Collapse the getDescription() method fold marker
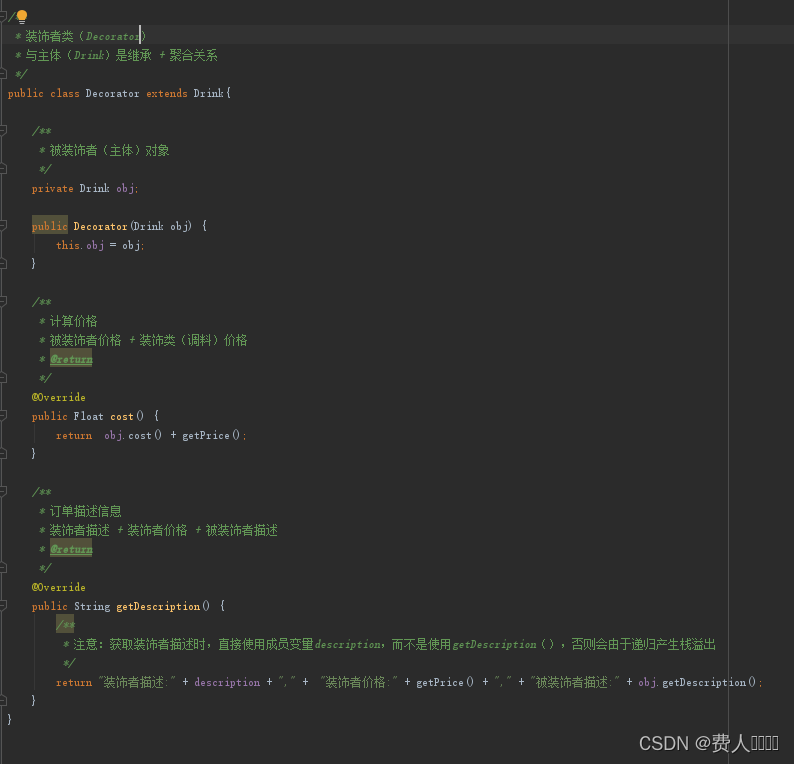This screenshot has width=794, height=764. 3,606
